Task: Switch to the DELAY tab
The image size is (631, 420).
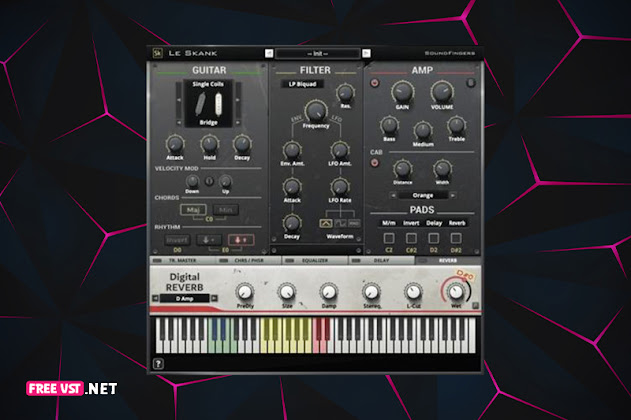Action: (x=381, y=261)
